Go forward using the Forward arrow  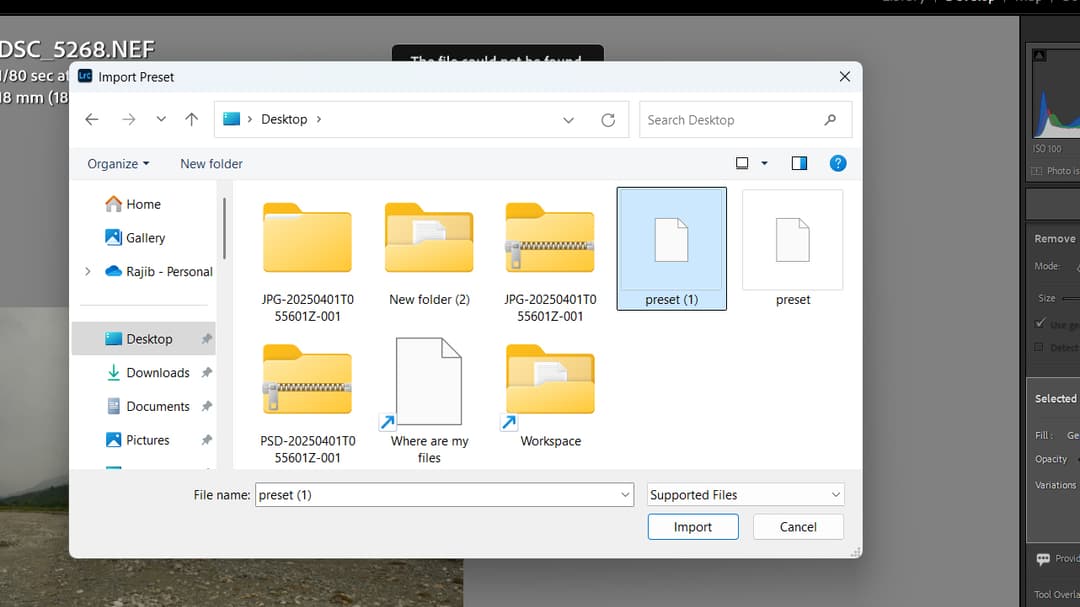point(129,119)
